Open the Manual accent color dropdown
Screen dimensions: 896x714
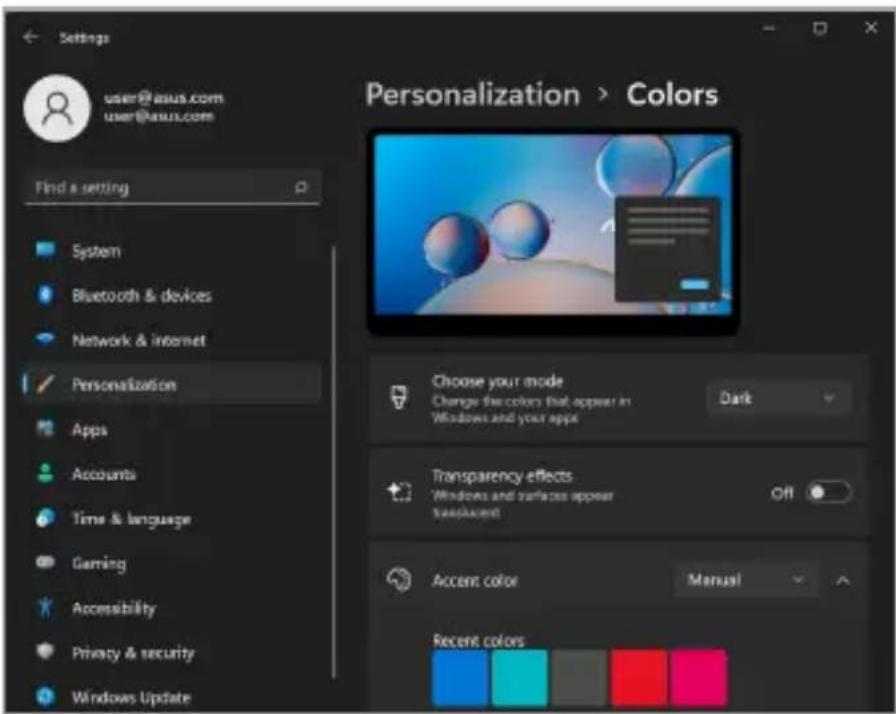[746, 580]
